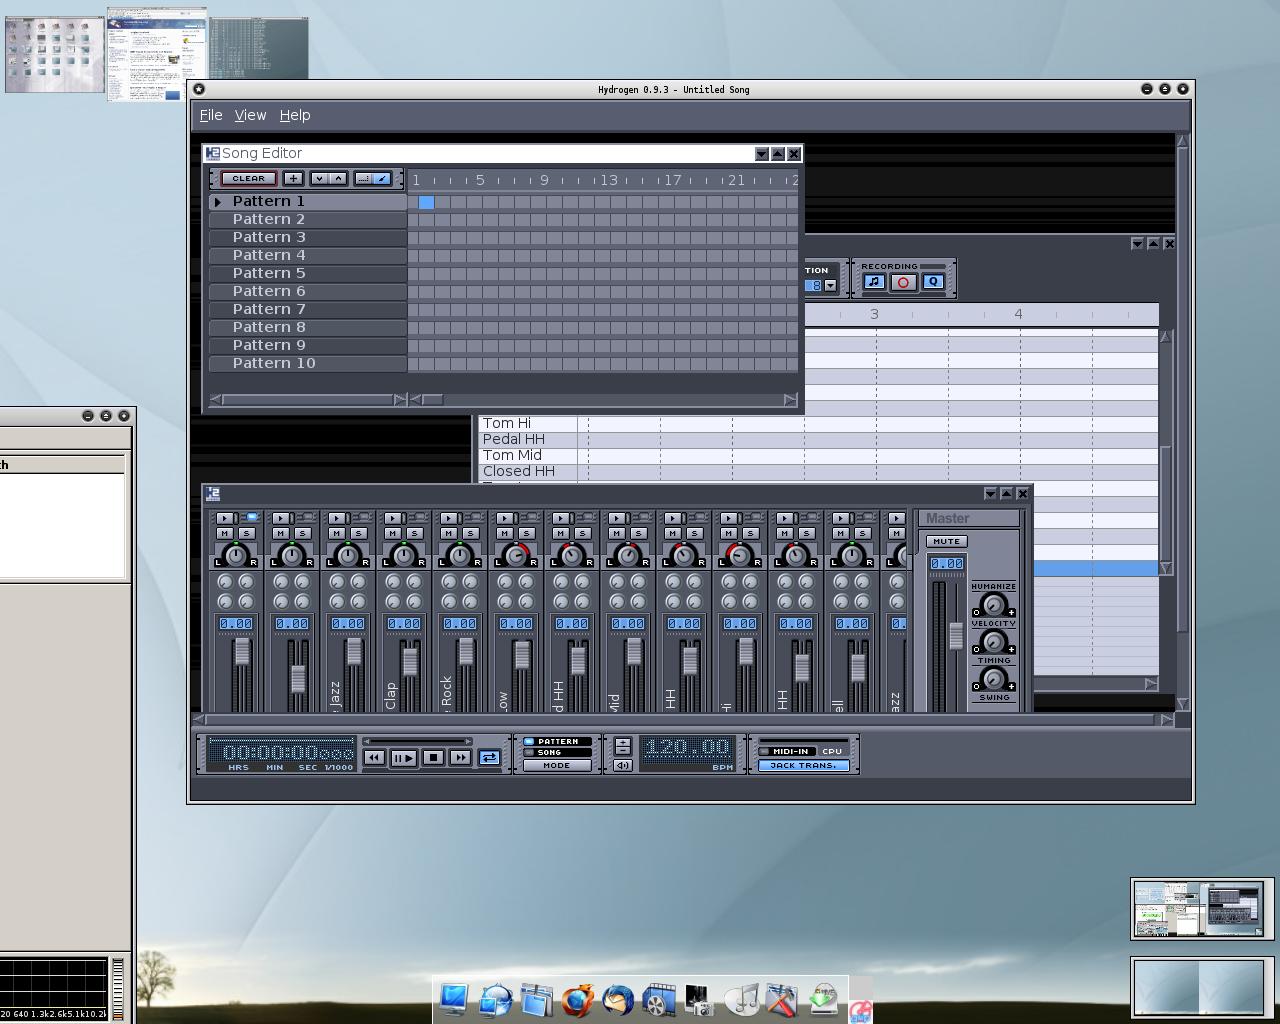Toggle the hear new notes button
The image size is (1280, 1024).
click(x=874, y=282)
